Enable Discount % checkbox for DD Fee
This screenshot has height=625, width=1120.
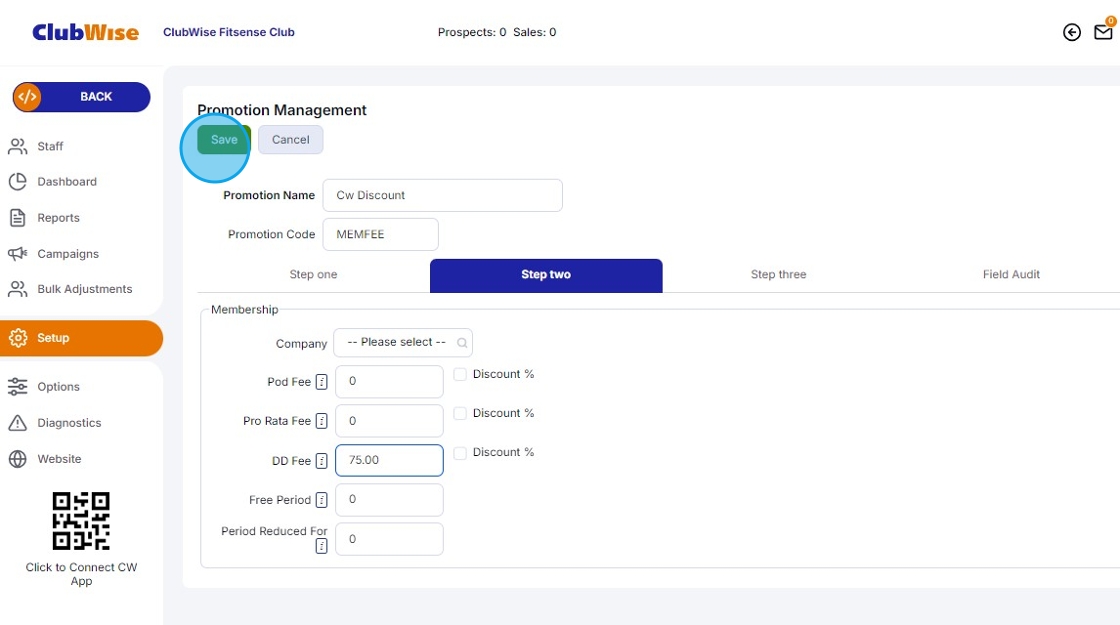click(460, 453)
